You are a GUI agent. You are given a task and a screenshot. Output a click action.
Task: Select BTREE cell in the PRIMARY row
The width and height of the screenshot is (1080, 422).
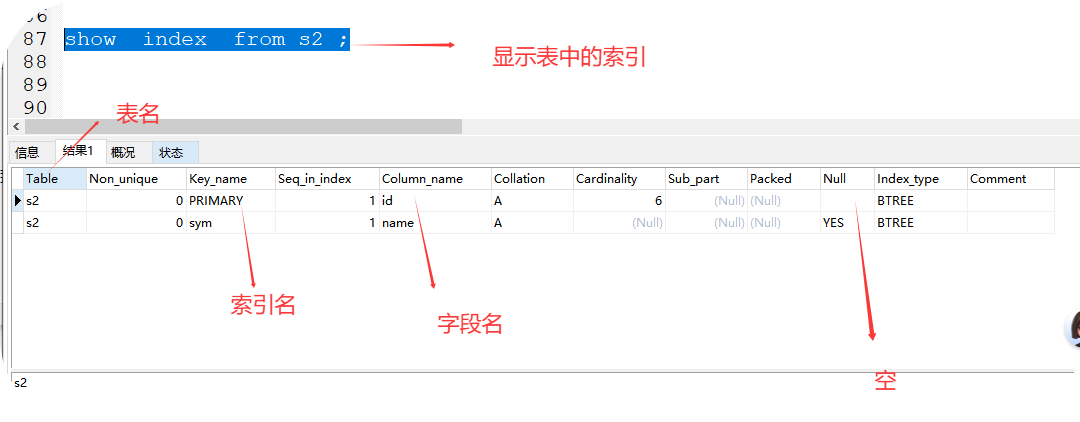pos(921,200)
